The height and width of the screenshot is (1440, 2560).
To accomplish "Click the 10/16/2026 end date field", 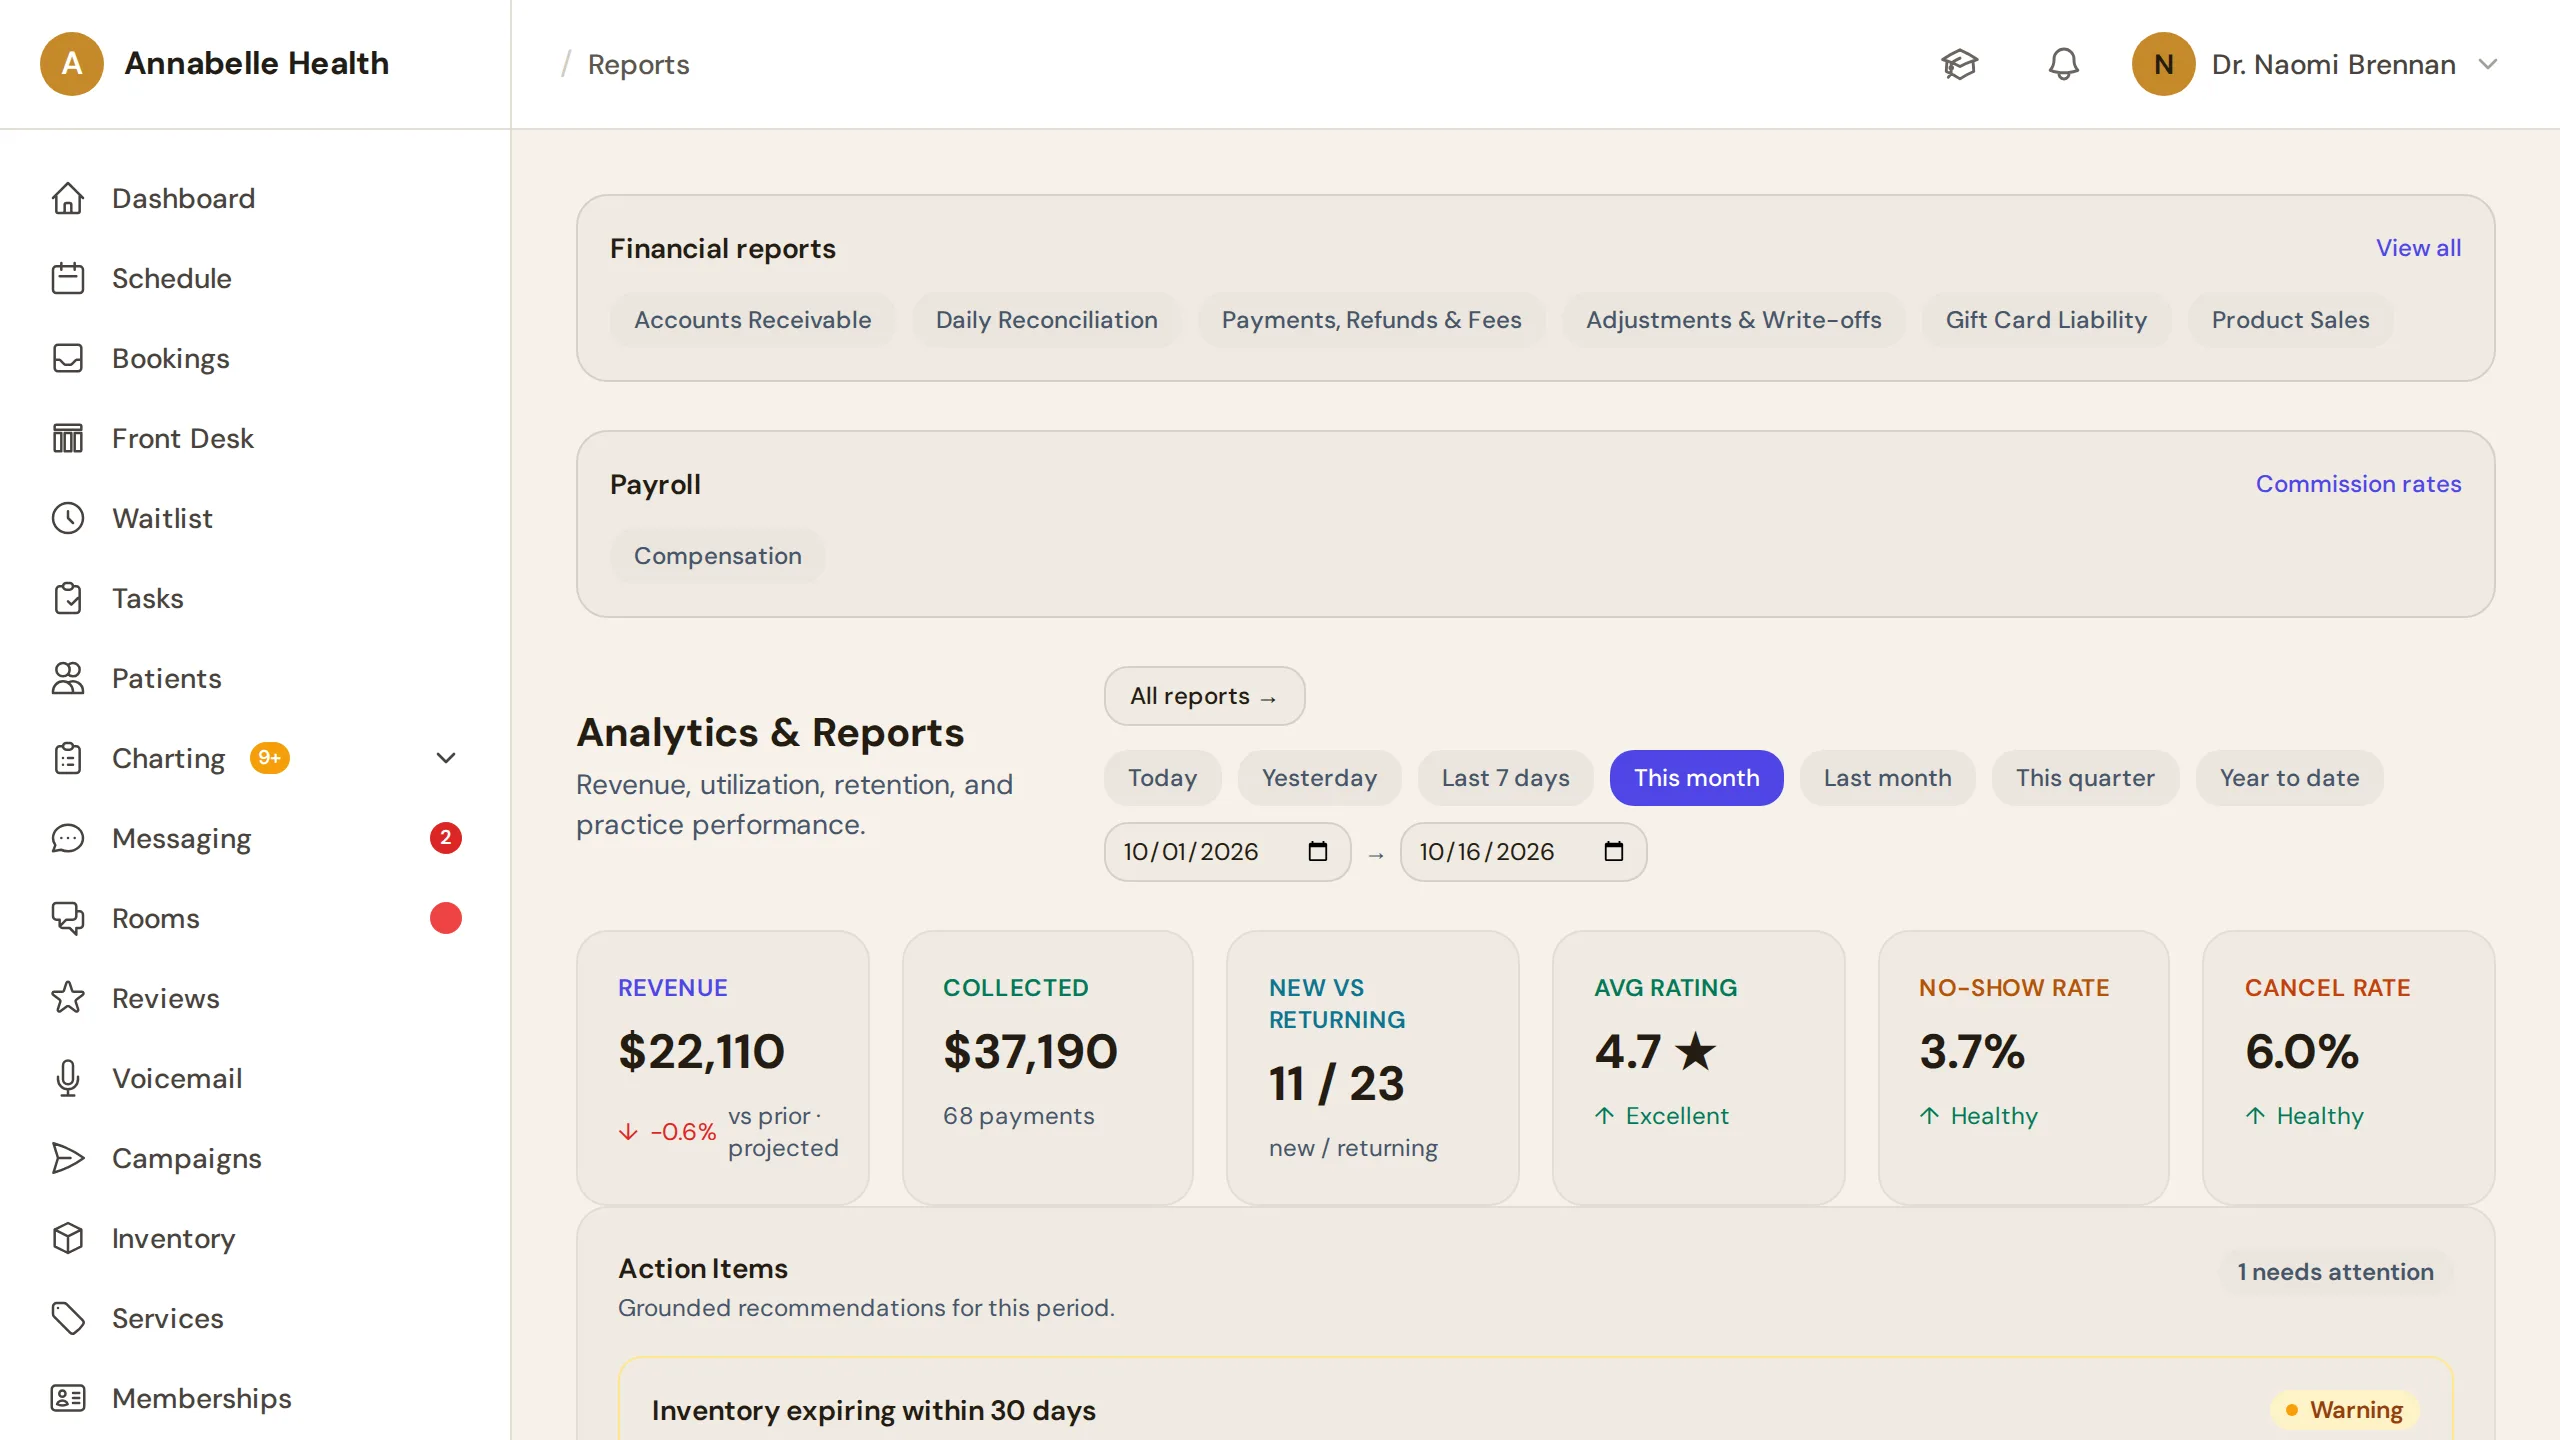I will (x=1523, y=852).
